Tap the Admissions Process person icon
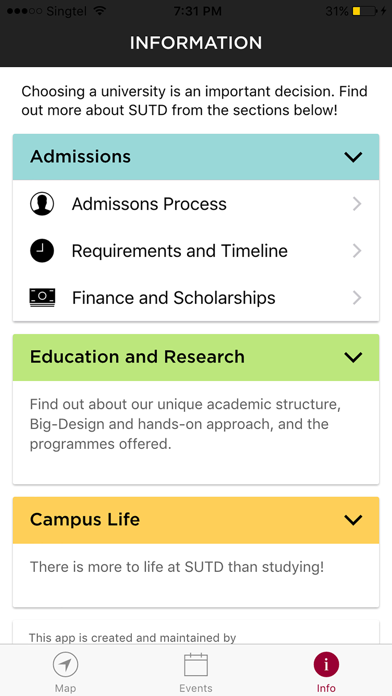 [42, 204]
